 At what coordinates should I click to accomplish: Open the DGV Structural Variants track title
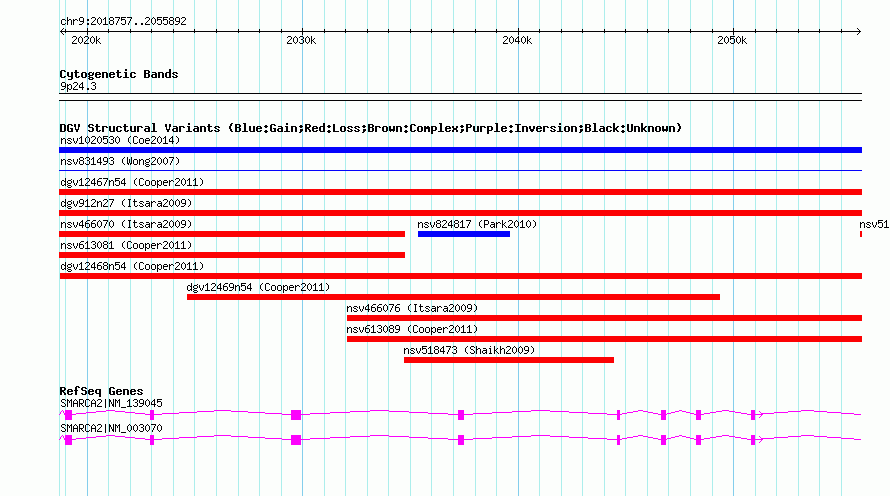click(371, 128)
